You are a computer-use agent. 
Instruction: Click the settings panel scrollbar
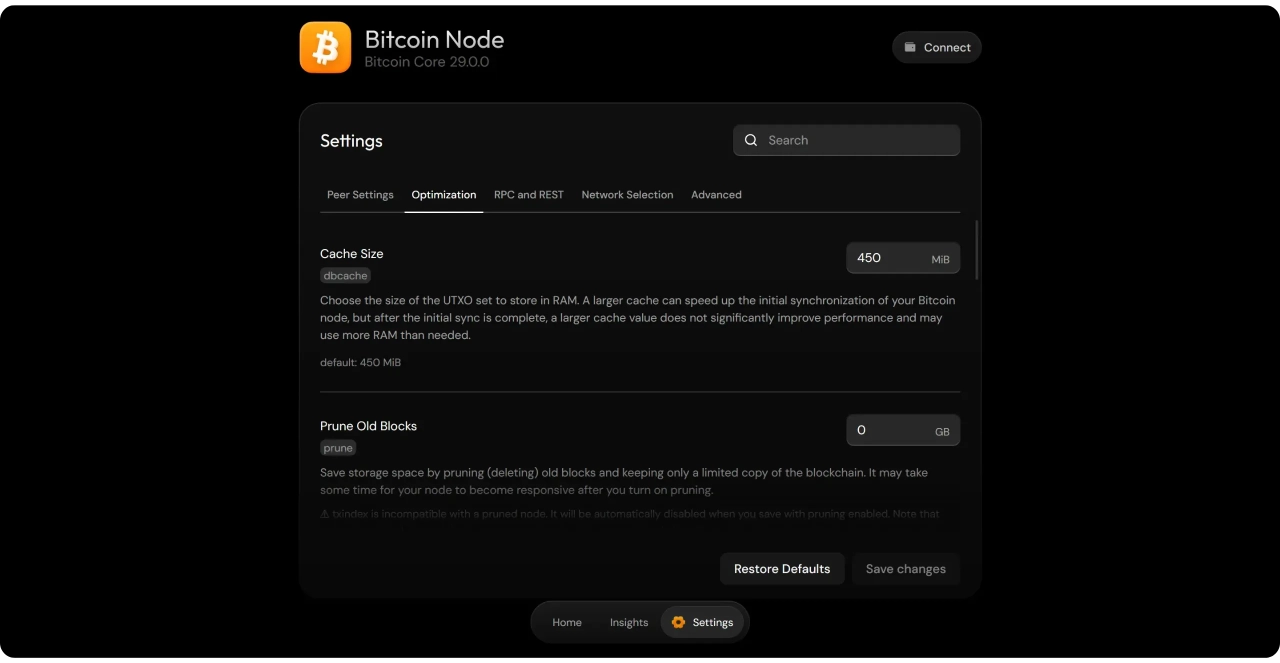[x=976, y=251]
